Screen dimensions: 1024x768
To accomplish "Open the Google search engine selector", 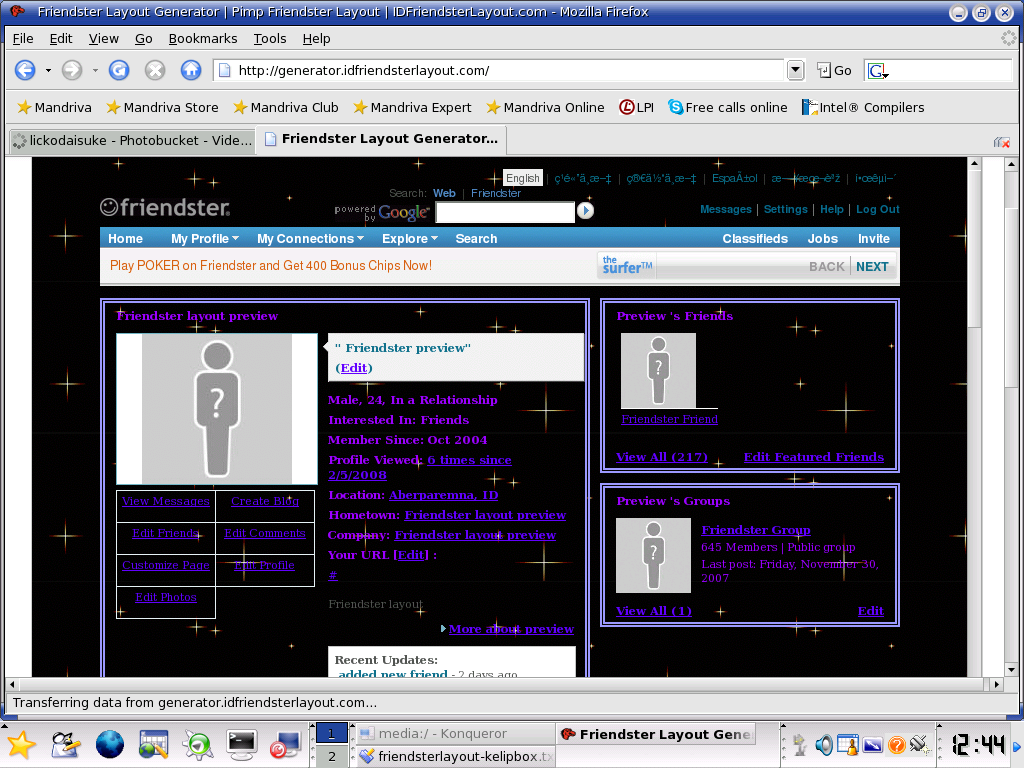I will point(878,71).
